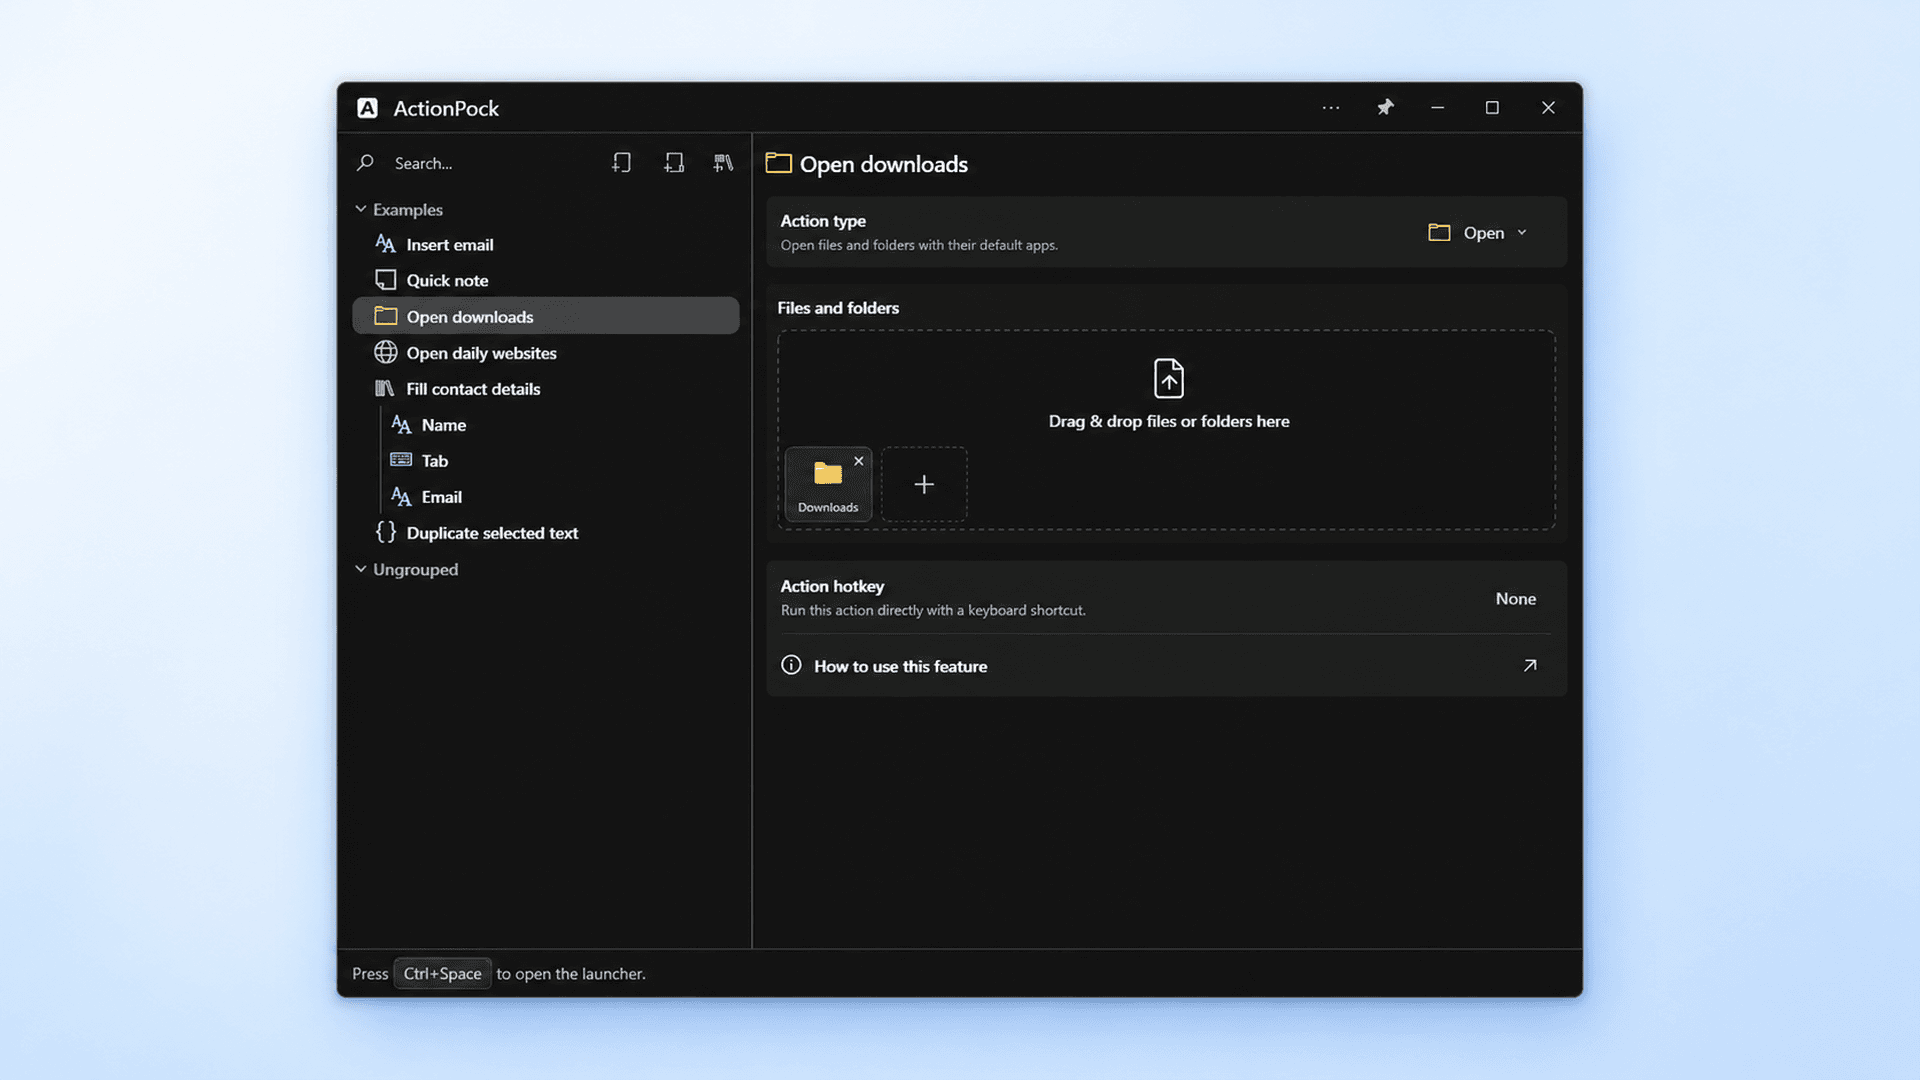Viewport: 1920px width, 1080px height.
Task: Click the add new action icon
Action: (621, 163)
